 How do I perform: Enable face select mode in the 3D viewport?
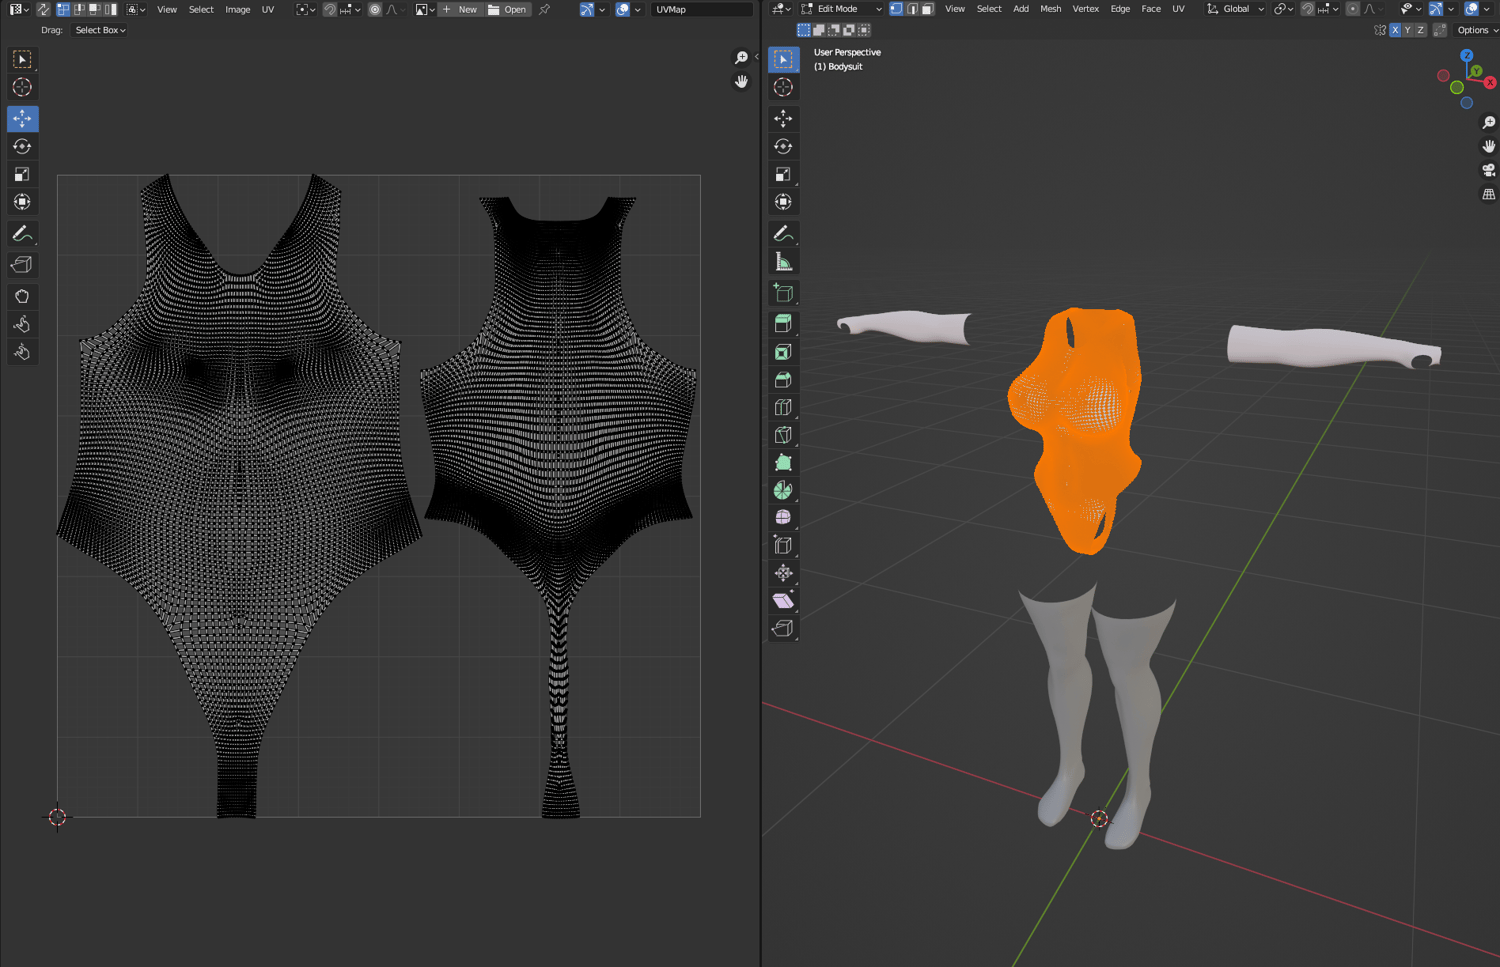(x=927, y=9)
